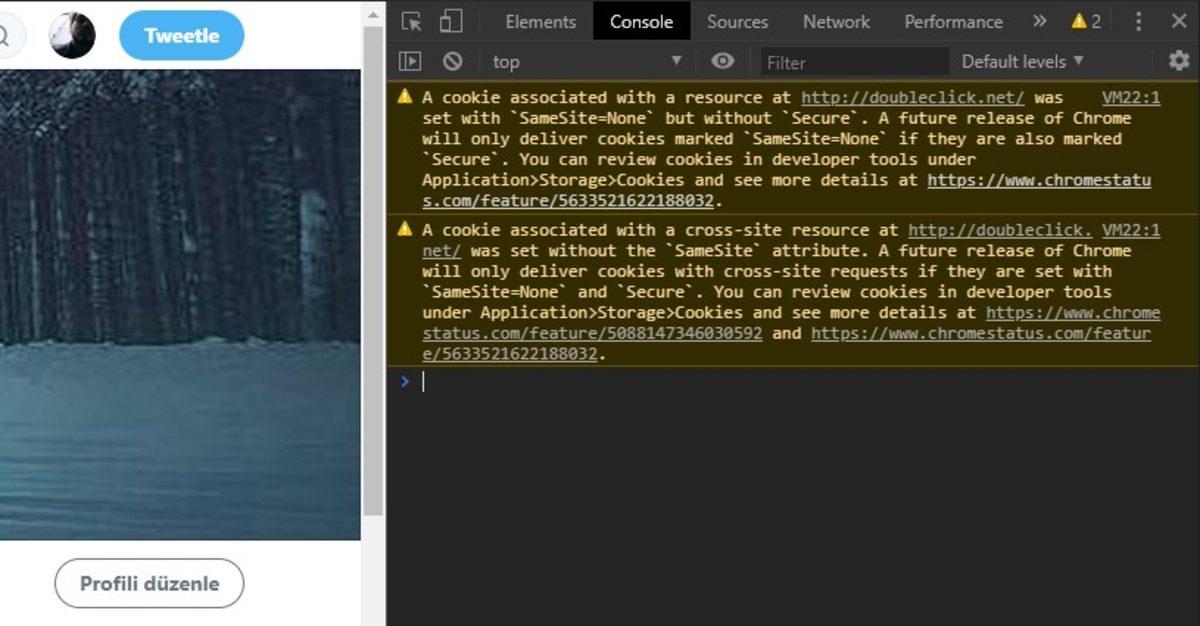Click the eye live expression icon
The width and height of the screenshot is (1200, 626).
click(722, 62)
